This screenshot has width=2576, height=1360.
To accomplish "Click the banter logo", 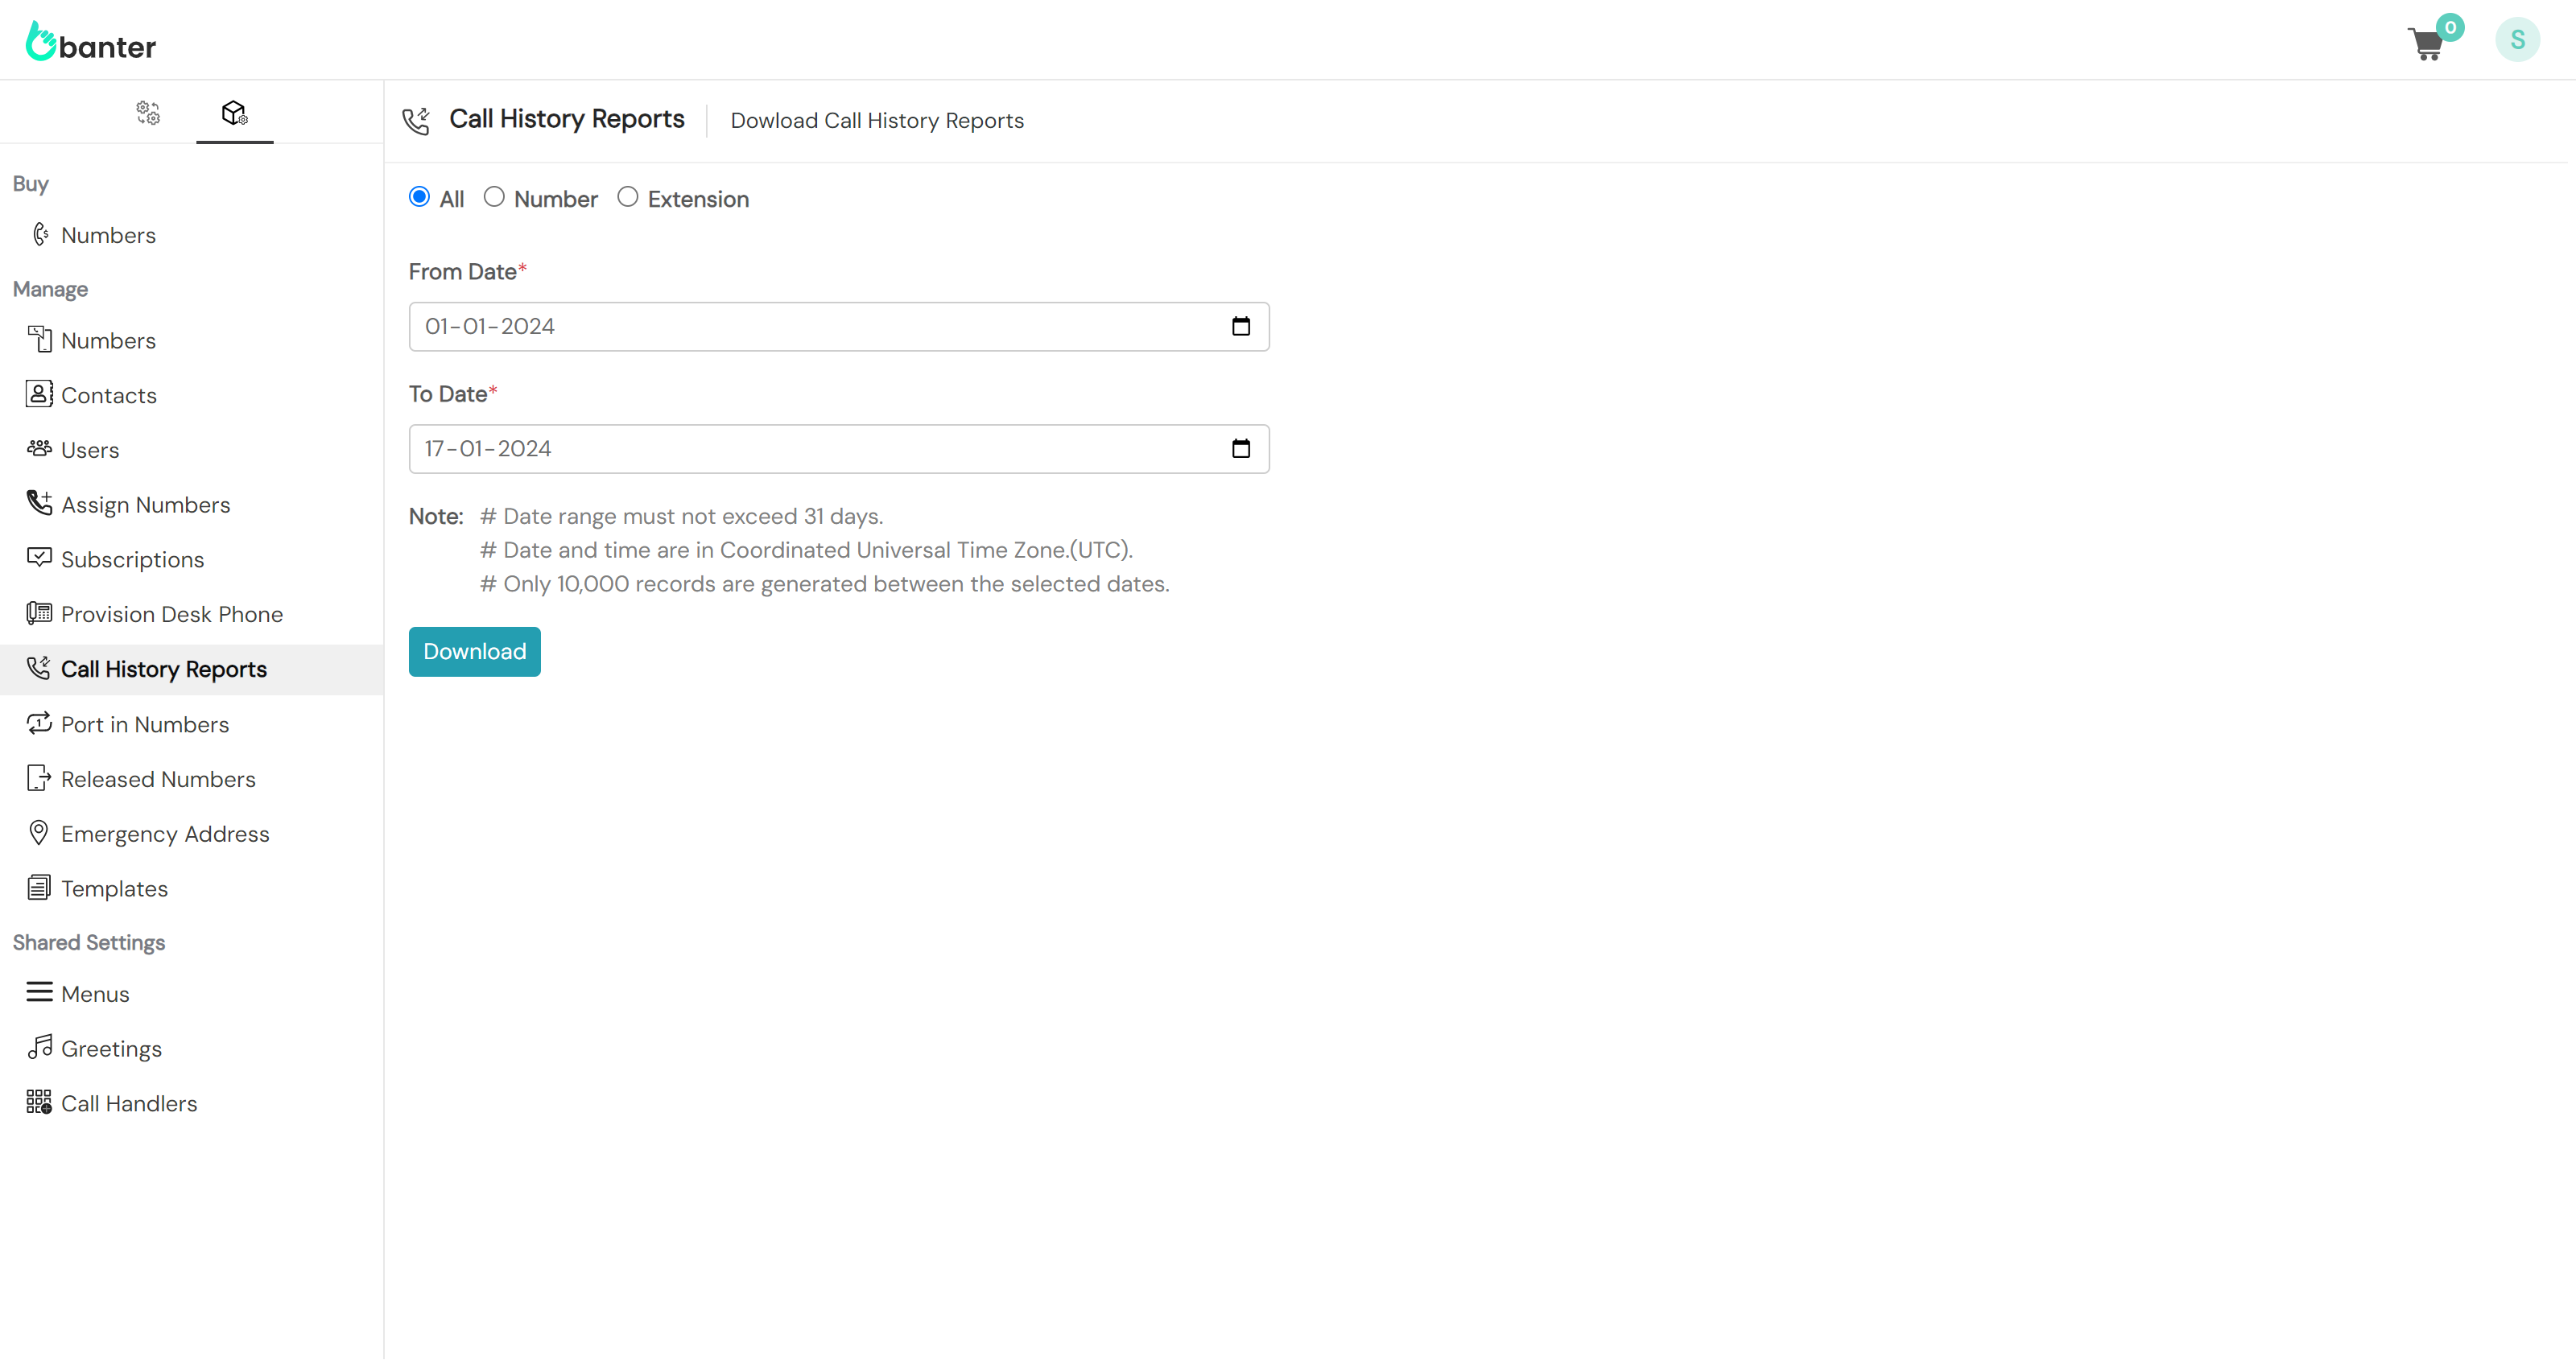I will pos(91,42).
